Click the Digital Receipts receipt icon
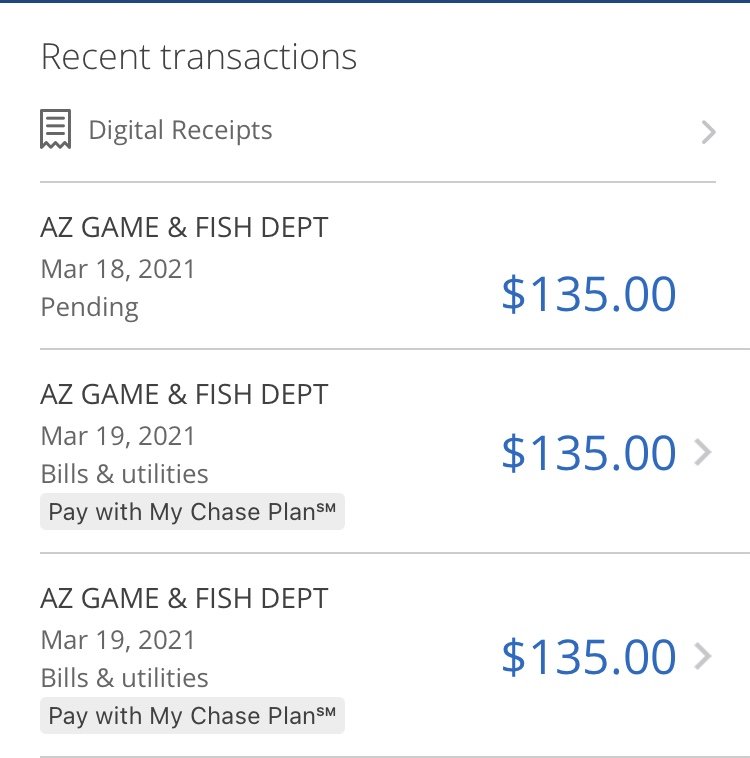 (x=56, y=130)
